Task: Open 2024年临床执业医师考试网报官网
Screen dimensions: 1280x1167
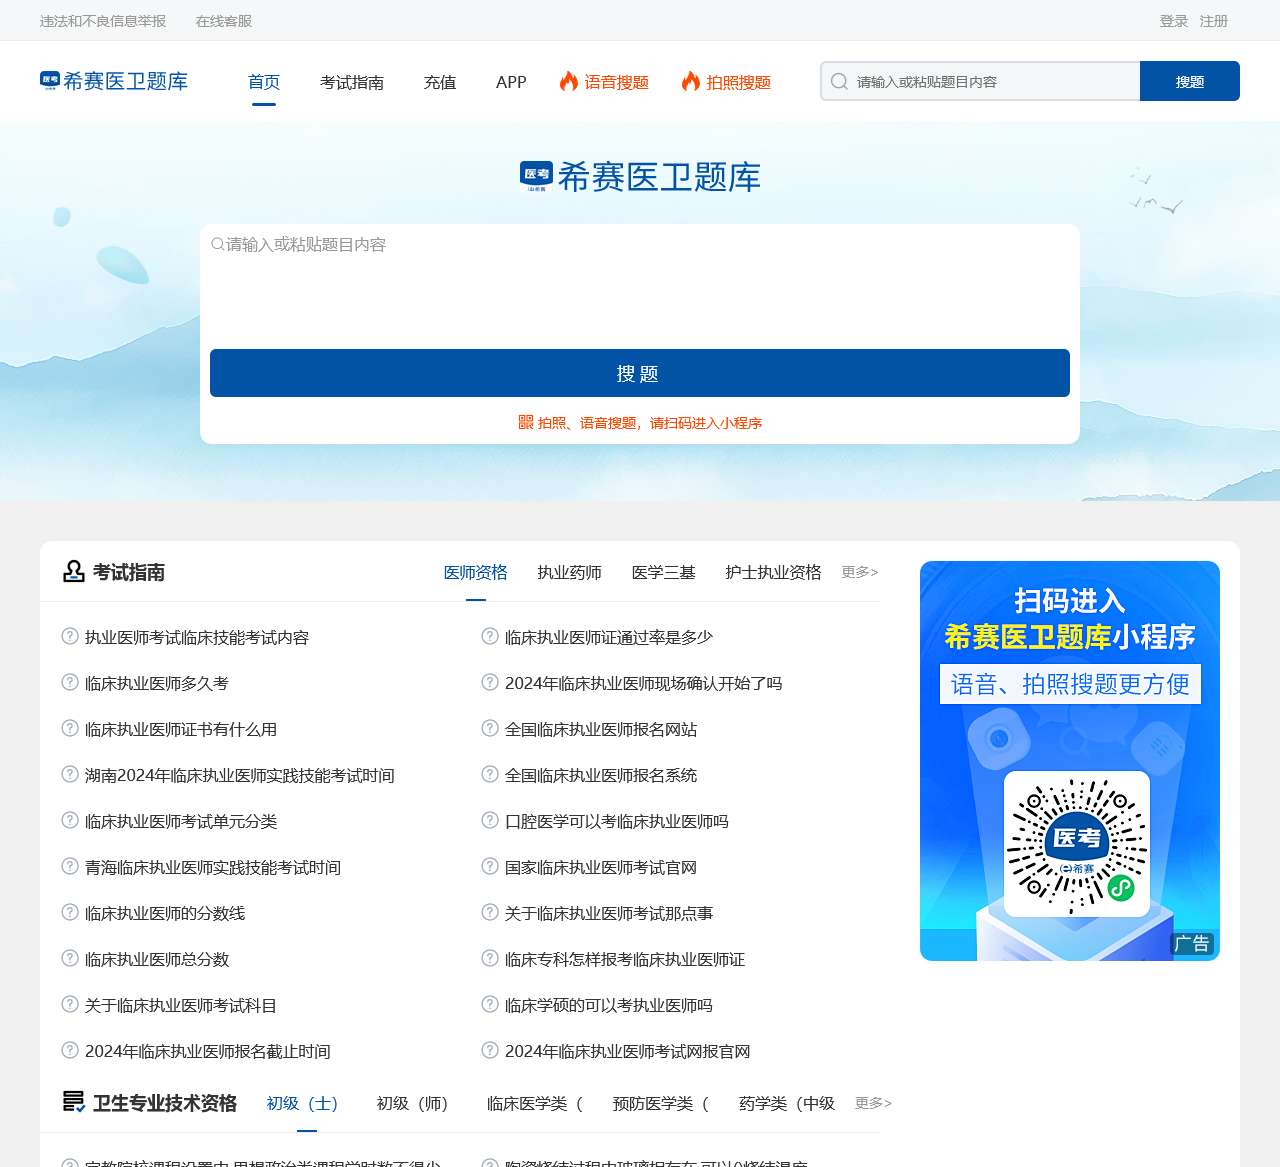Action: point(628,1051)
